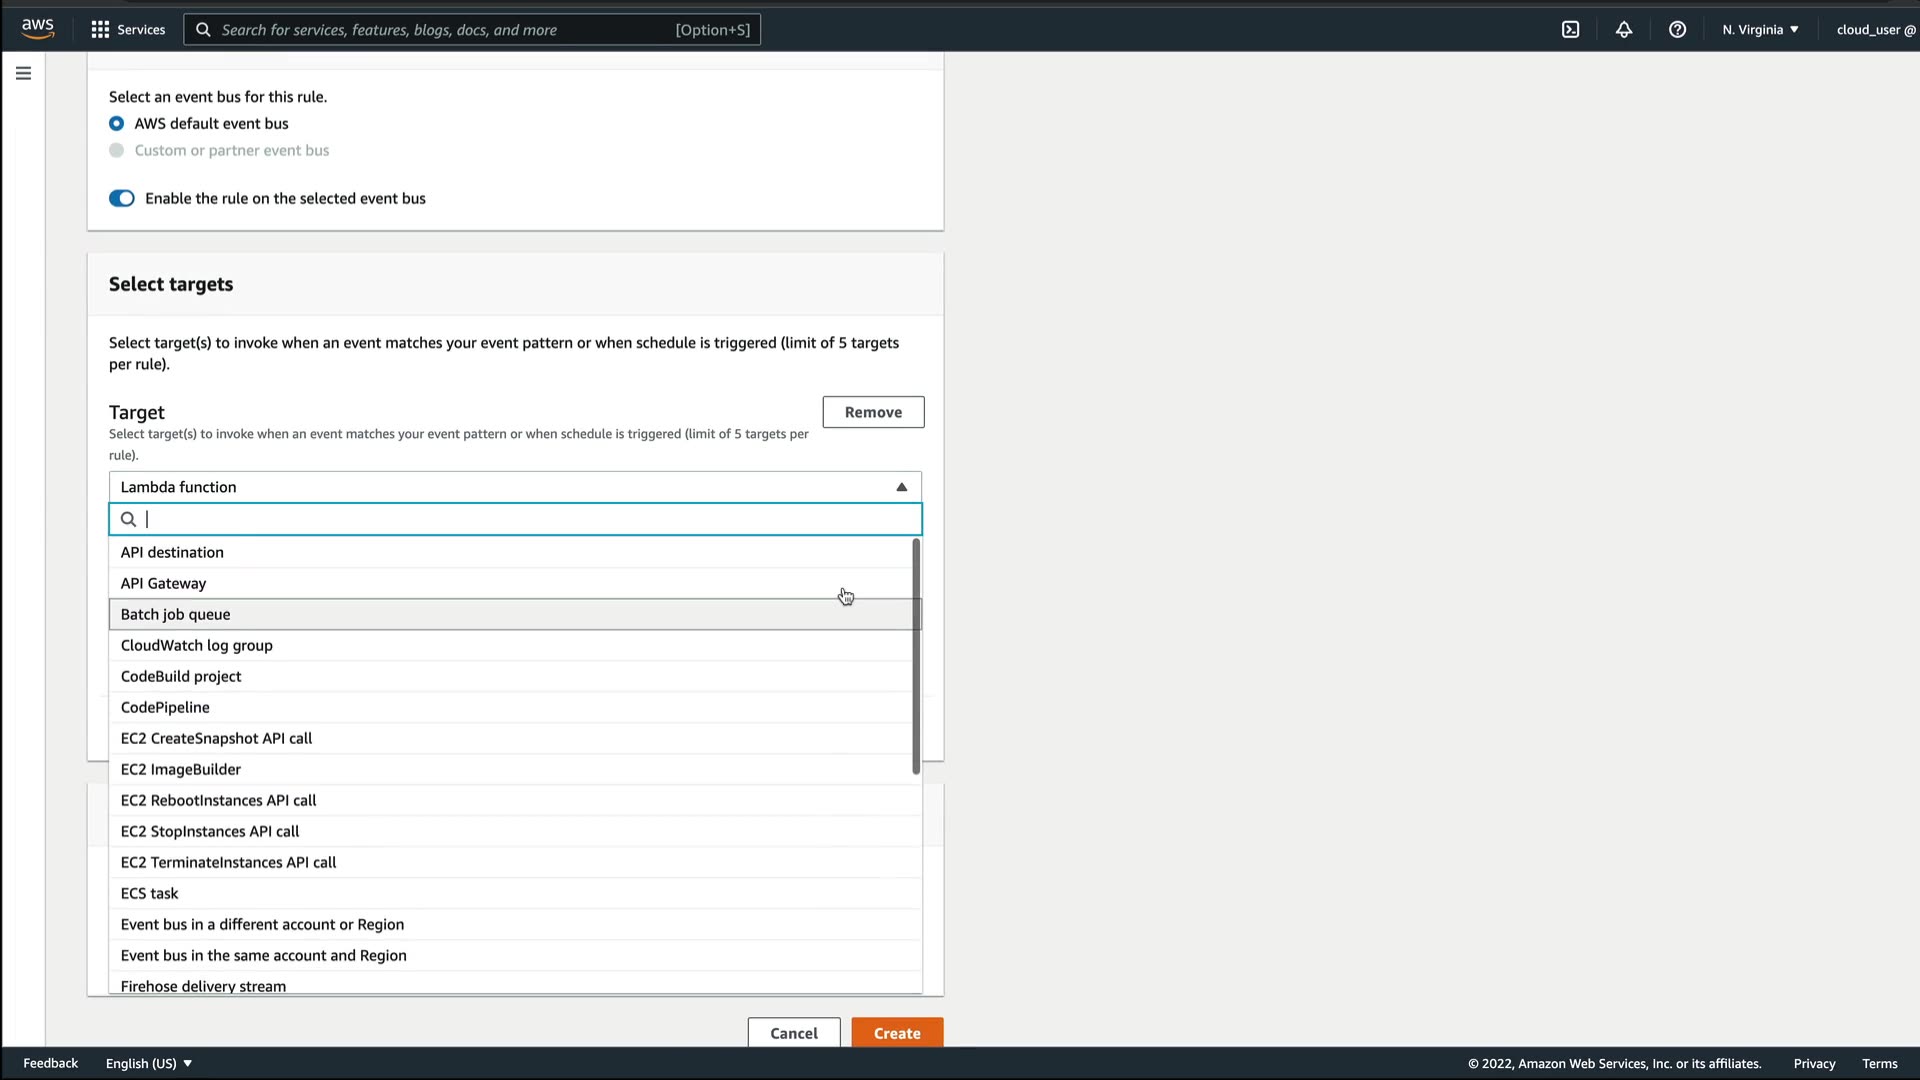Open the help question mark icon
The height and width of the screenshot is (1080, 1920).
point(1677,30)
